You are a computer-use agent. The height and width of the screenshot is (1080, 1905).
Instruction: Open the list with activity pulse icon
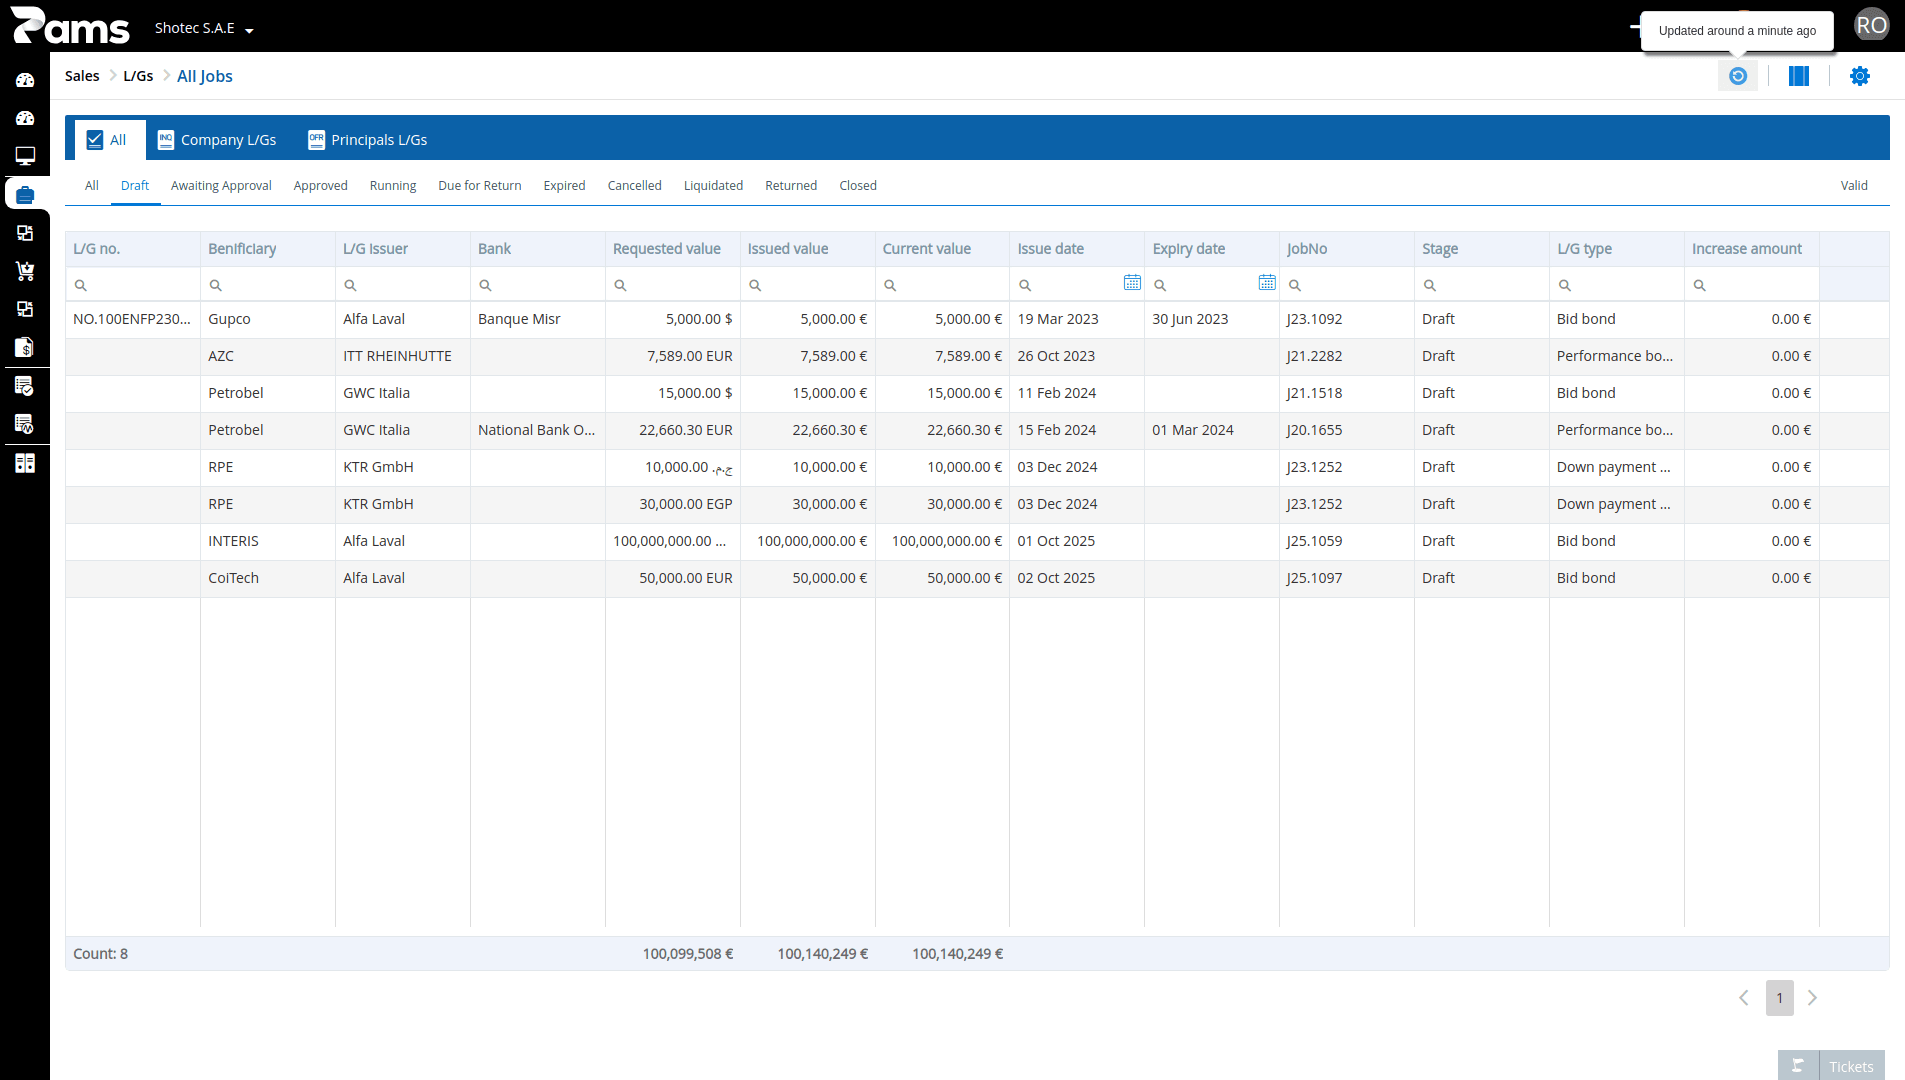[x=25, y=424]
